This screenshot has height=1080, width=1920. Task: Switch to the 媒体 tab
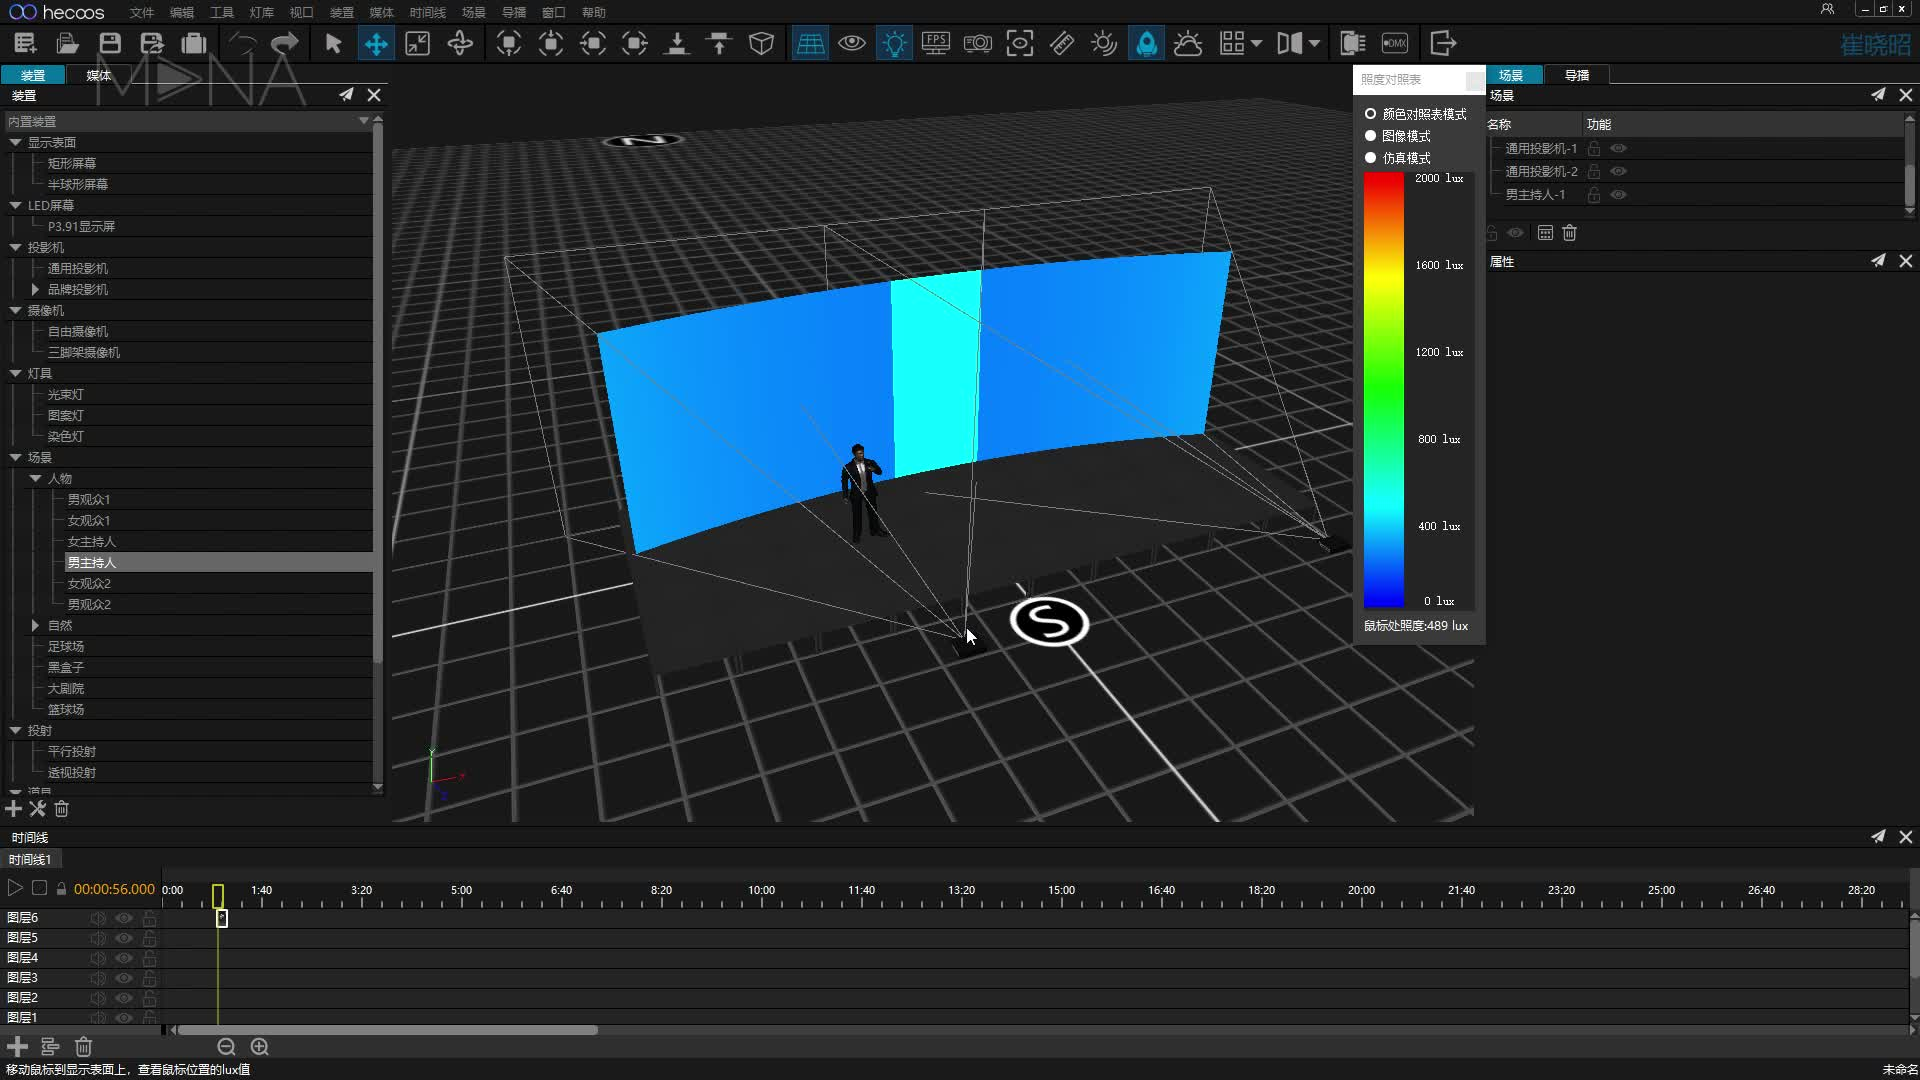[98, 75]
